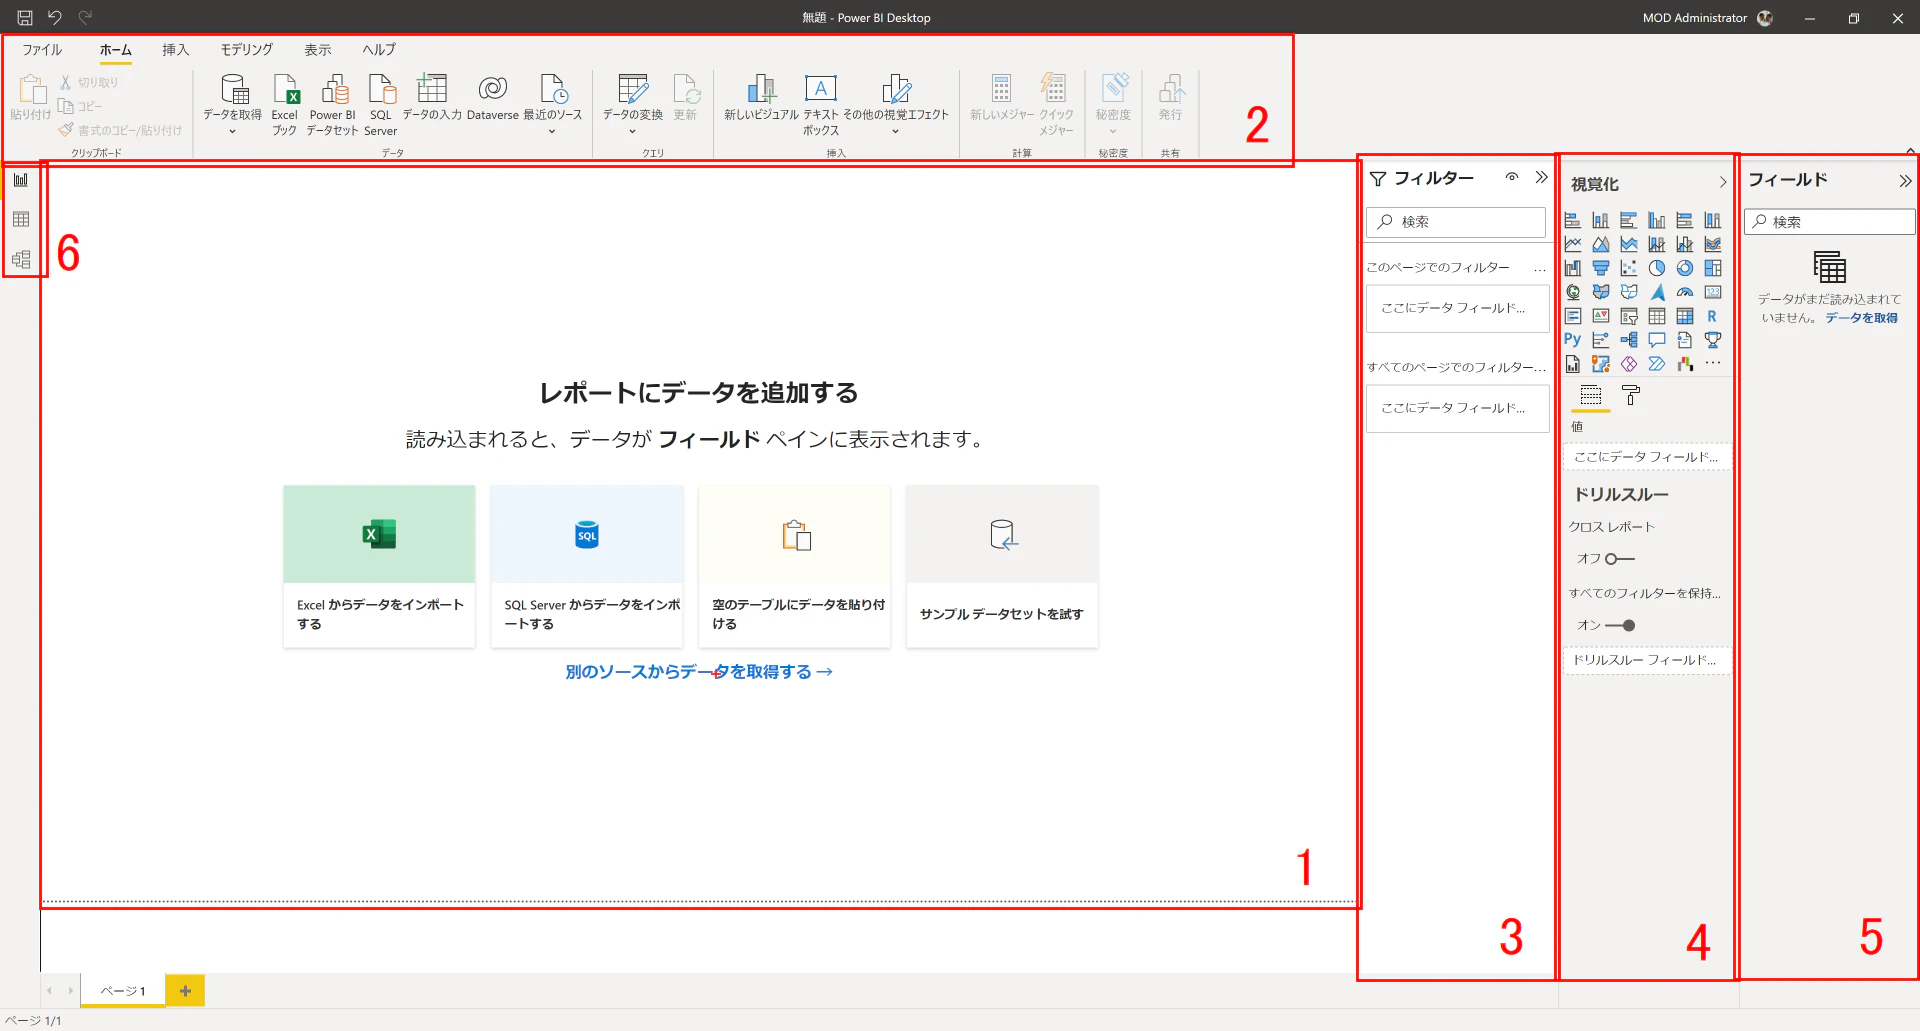Insert a テキスト ボックス from the ribbon
Viewport: 1920px width, 1031px height.
(821, 104)
